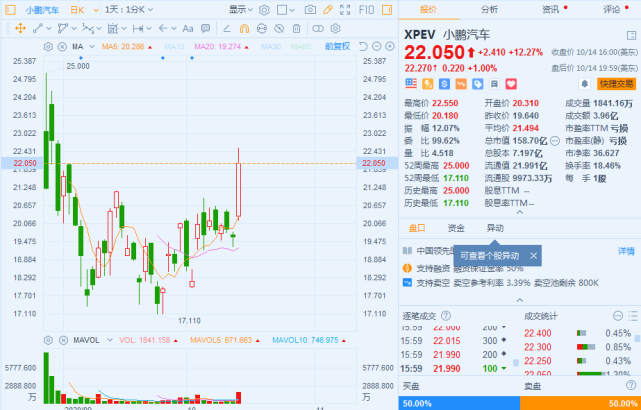
Task: Open dropdown arrow next to polyline tool
Action: tap(74, 28)
